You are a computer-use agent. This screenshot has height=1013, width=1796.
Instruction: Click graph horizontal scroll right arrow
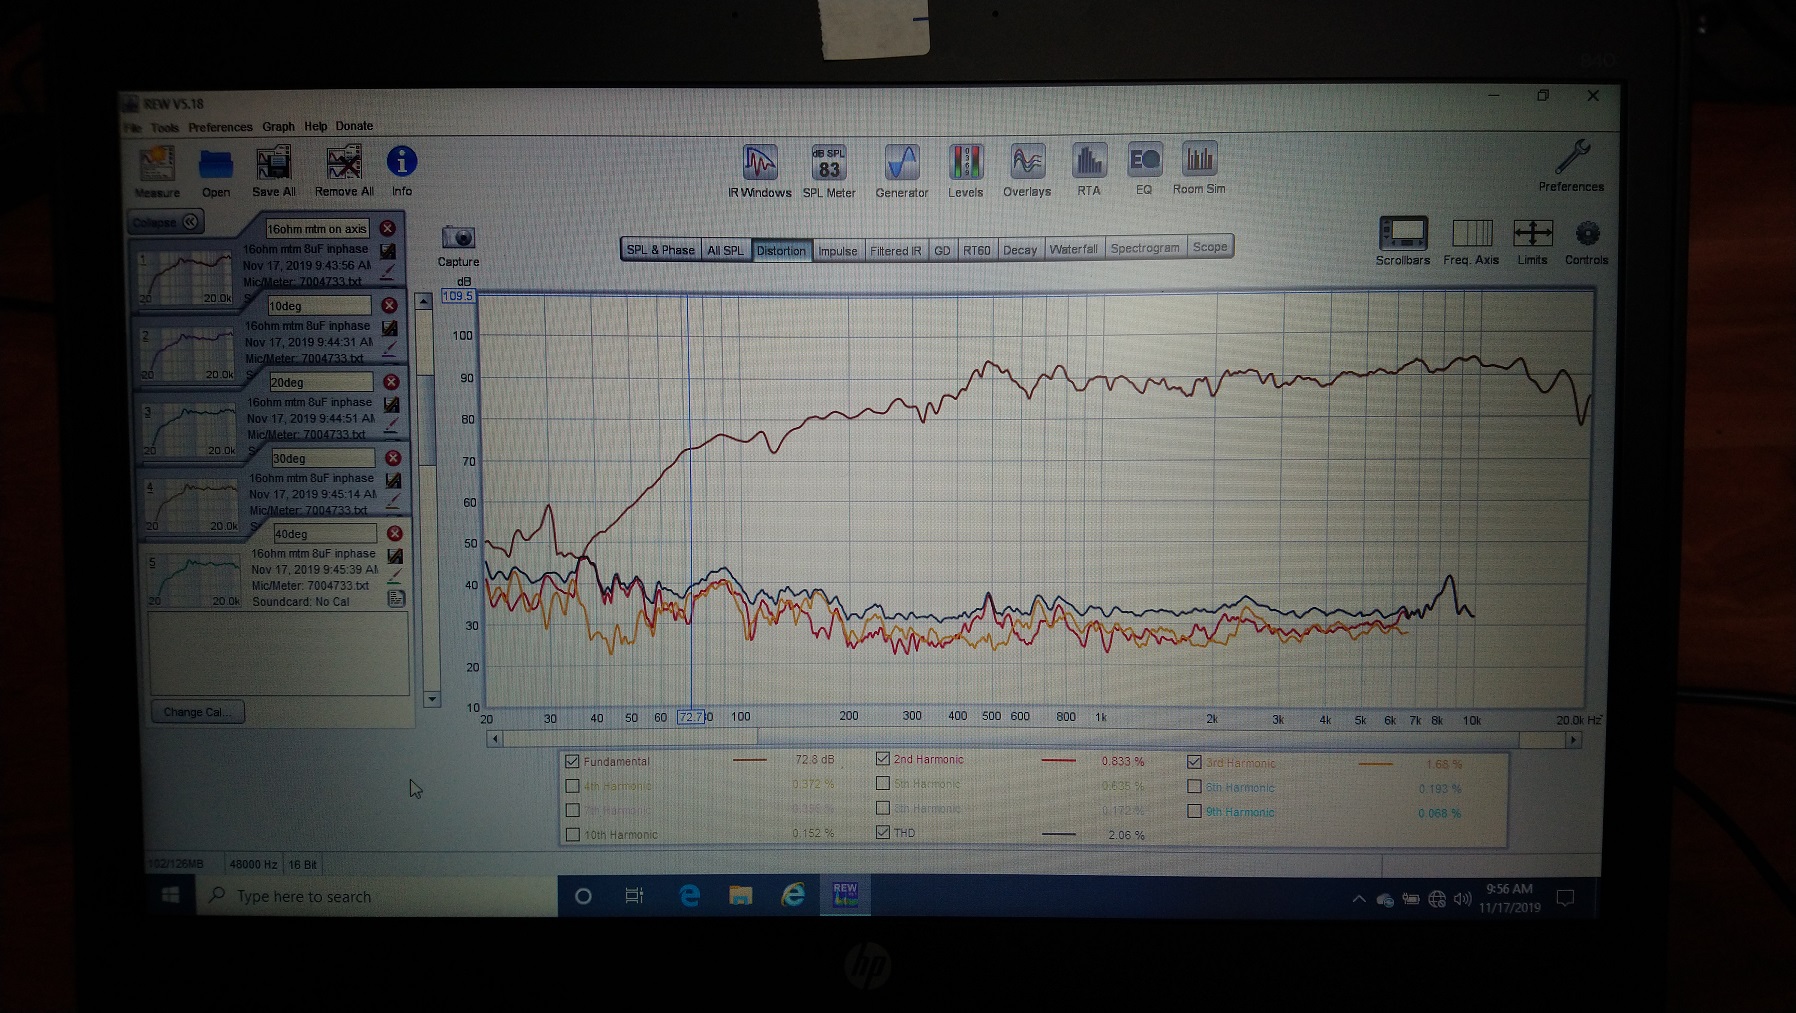pos(1573,740)
